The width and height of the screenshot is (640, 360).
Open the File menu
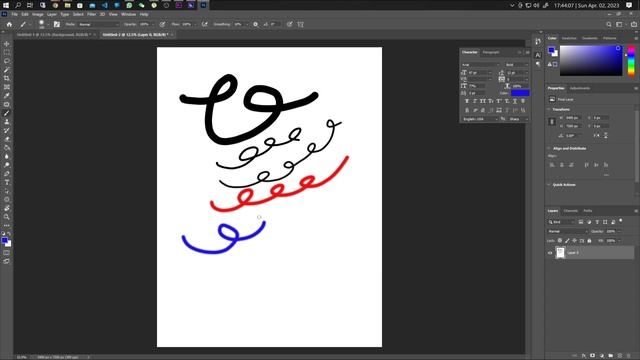[x=15, y=14]
